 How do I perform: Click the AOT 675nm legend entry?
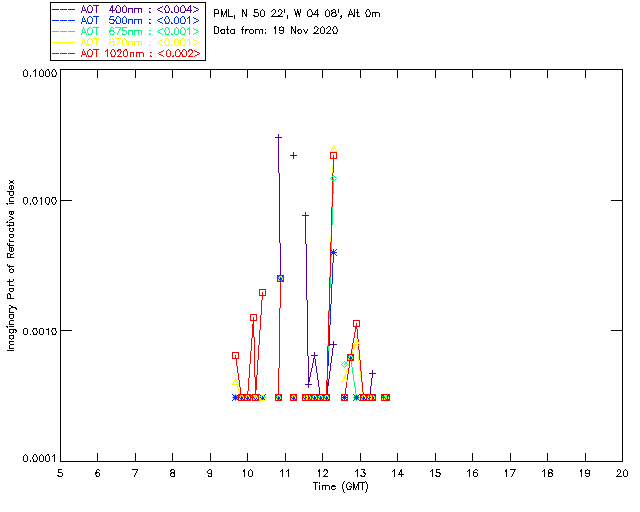(x=127, y=31)
